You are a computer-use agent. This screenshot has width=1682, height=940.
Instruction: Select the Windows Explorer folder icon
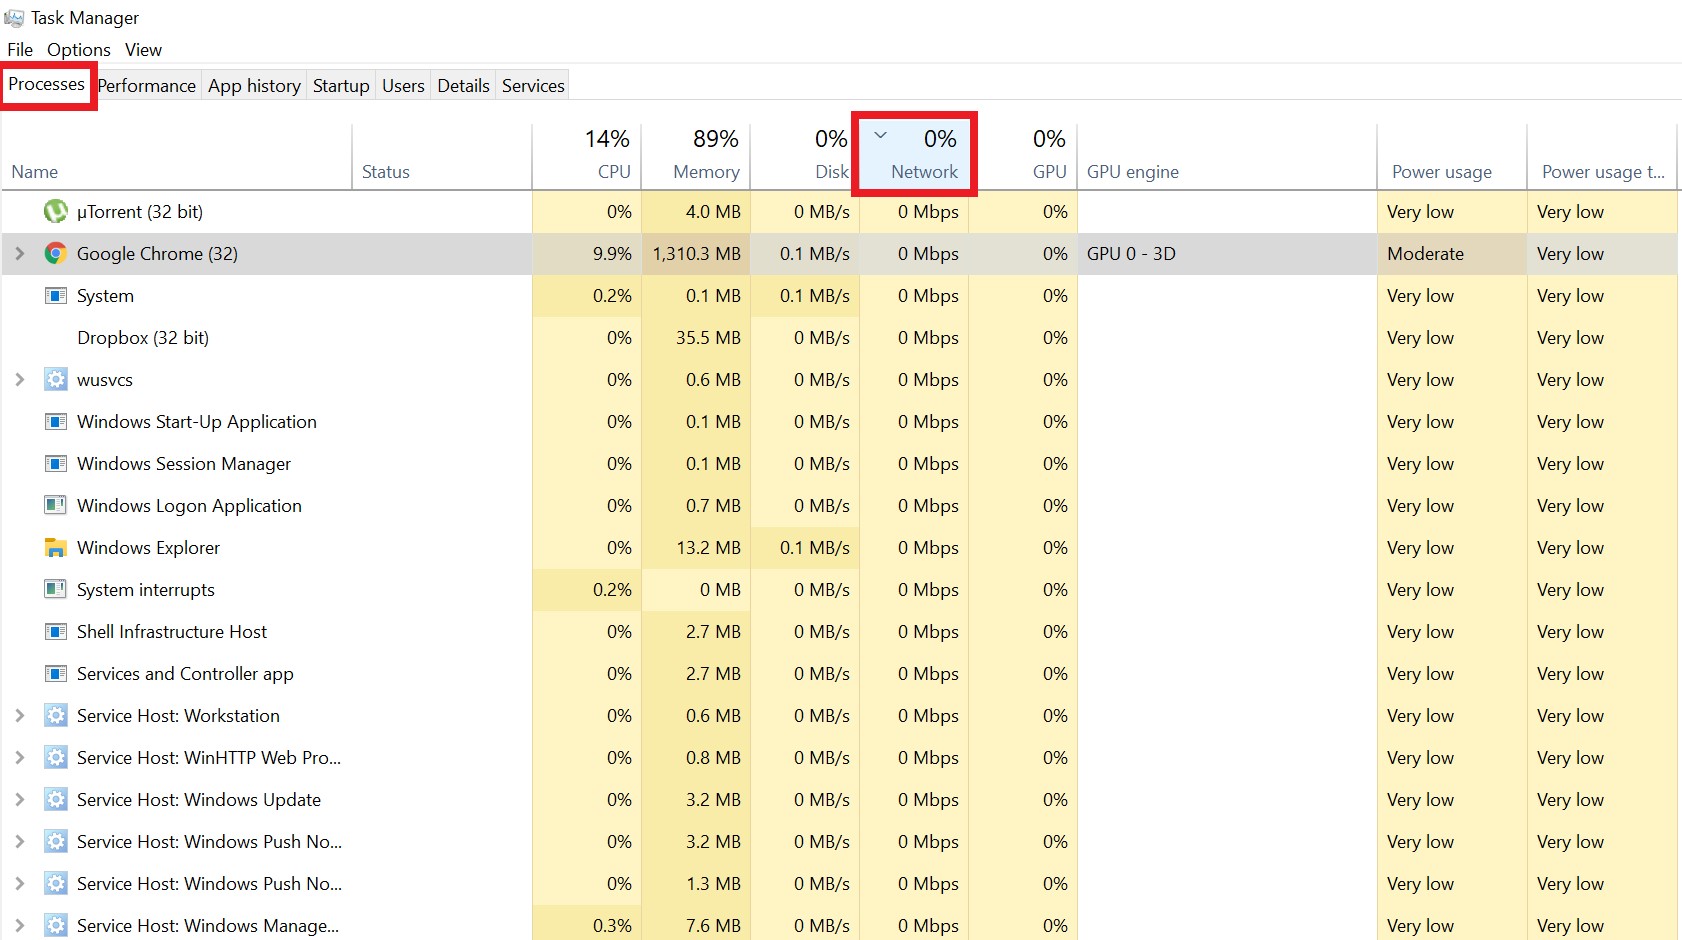click(55, 547)
